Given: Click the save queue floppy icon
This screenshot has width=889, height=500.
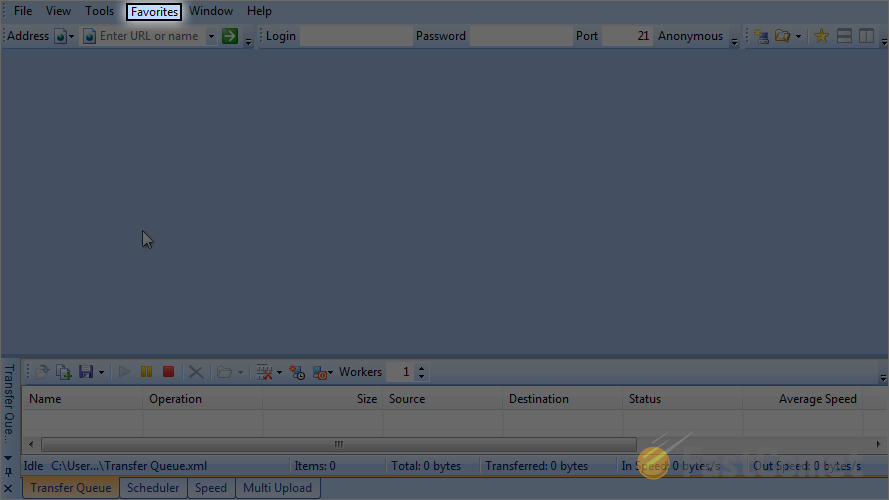Looking at the screenshot, I should 86,372.
